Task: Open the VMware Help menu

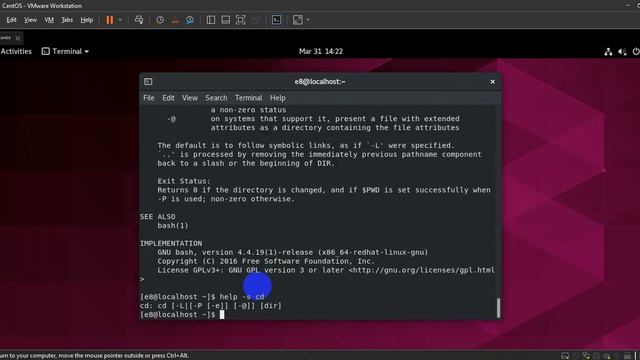Action: 87,20
